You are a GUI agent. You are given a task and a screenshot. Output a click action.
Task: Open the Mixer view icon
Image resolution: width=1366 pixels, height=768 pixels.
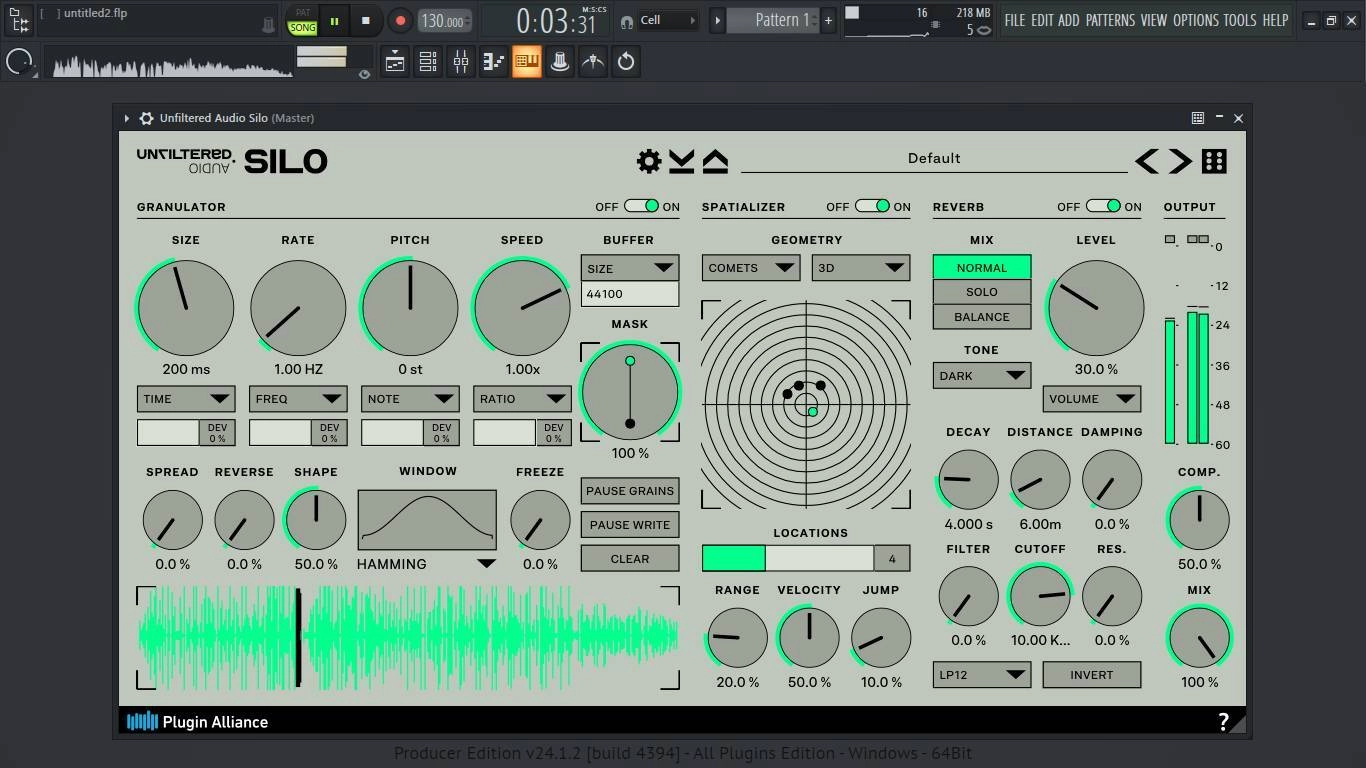pyautogui.click(x=461, y=62)
